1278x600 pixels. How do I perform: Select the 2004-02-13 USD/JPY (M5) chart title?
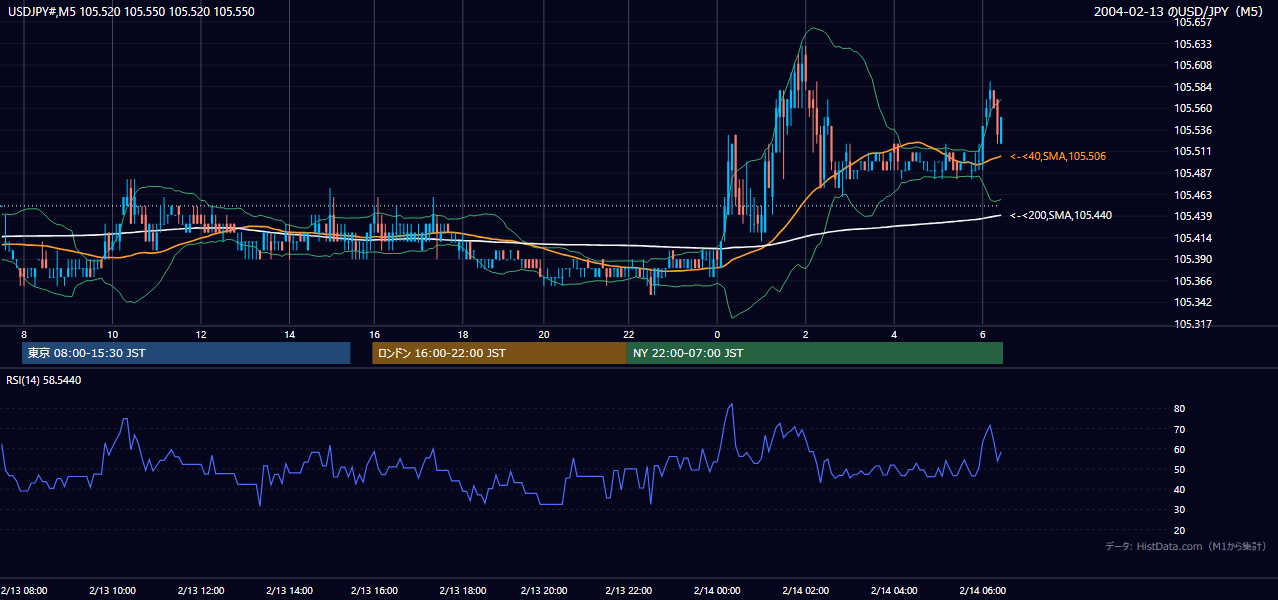1180,12
